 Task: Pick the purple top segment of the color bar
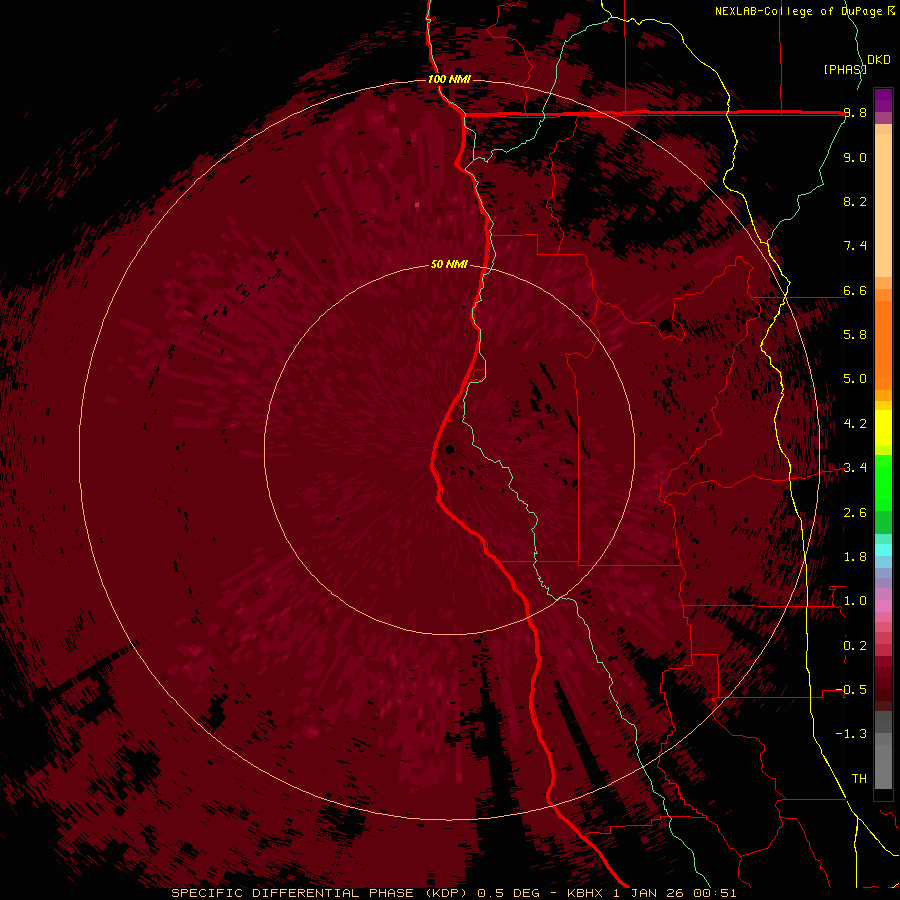(x=883, y=100)
